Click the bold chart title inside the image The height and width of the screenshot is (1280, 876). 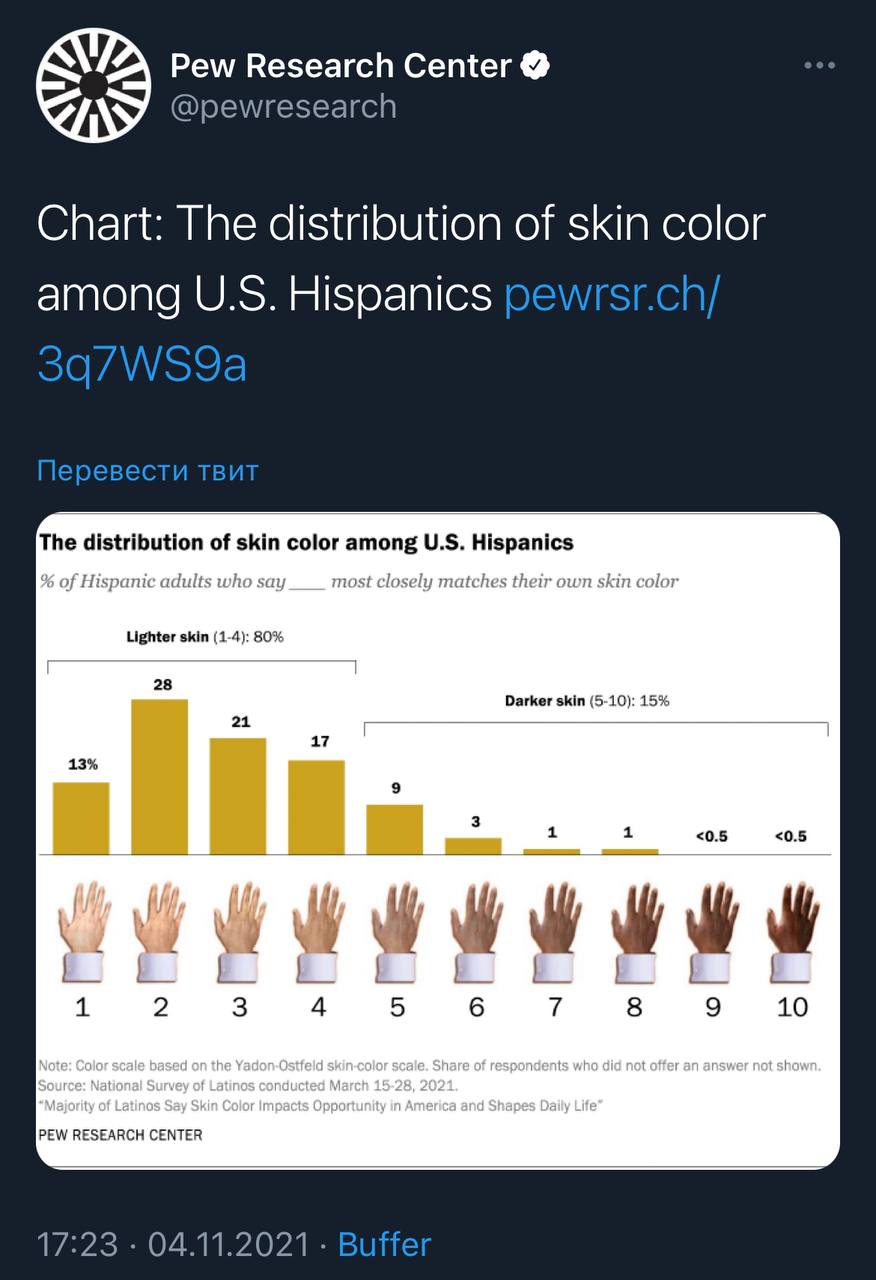point(306,543)
